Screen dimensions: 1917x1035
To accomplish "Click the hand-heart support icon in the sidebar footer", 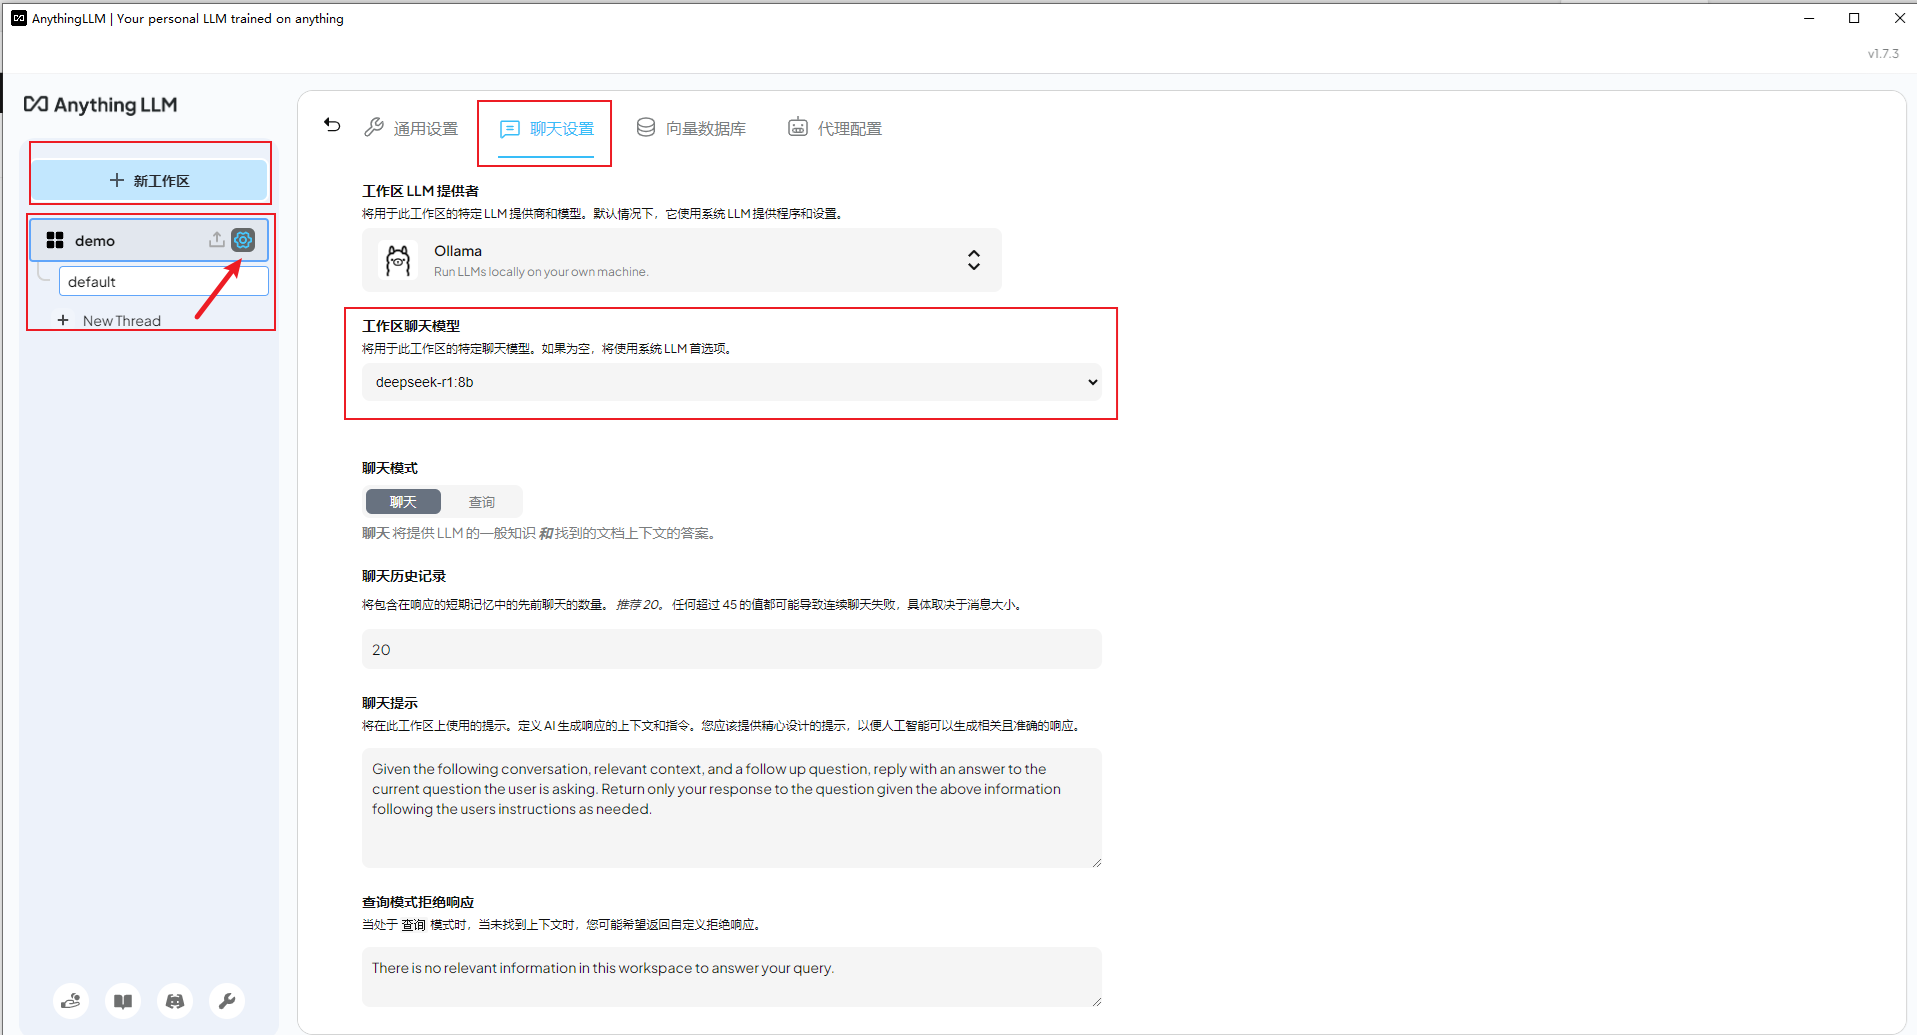I will (x=71, y=1000).
